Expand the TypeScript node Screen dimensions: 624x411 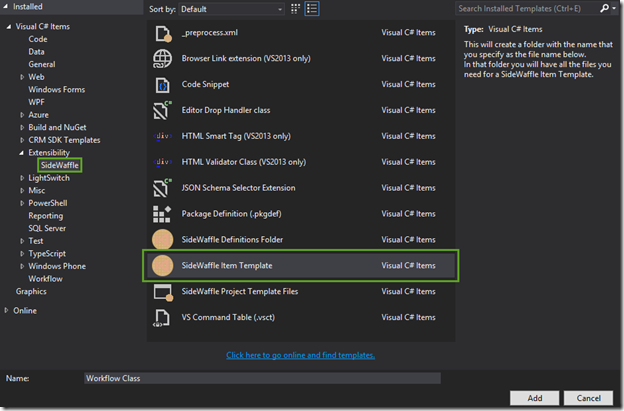(x=22, y=254)
